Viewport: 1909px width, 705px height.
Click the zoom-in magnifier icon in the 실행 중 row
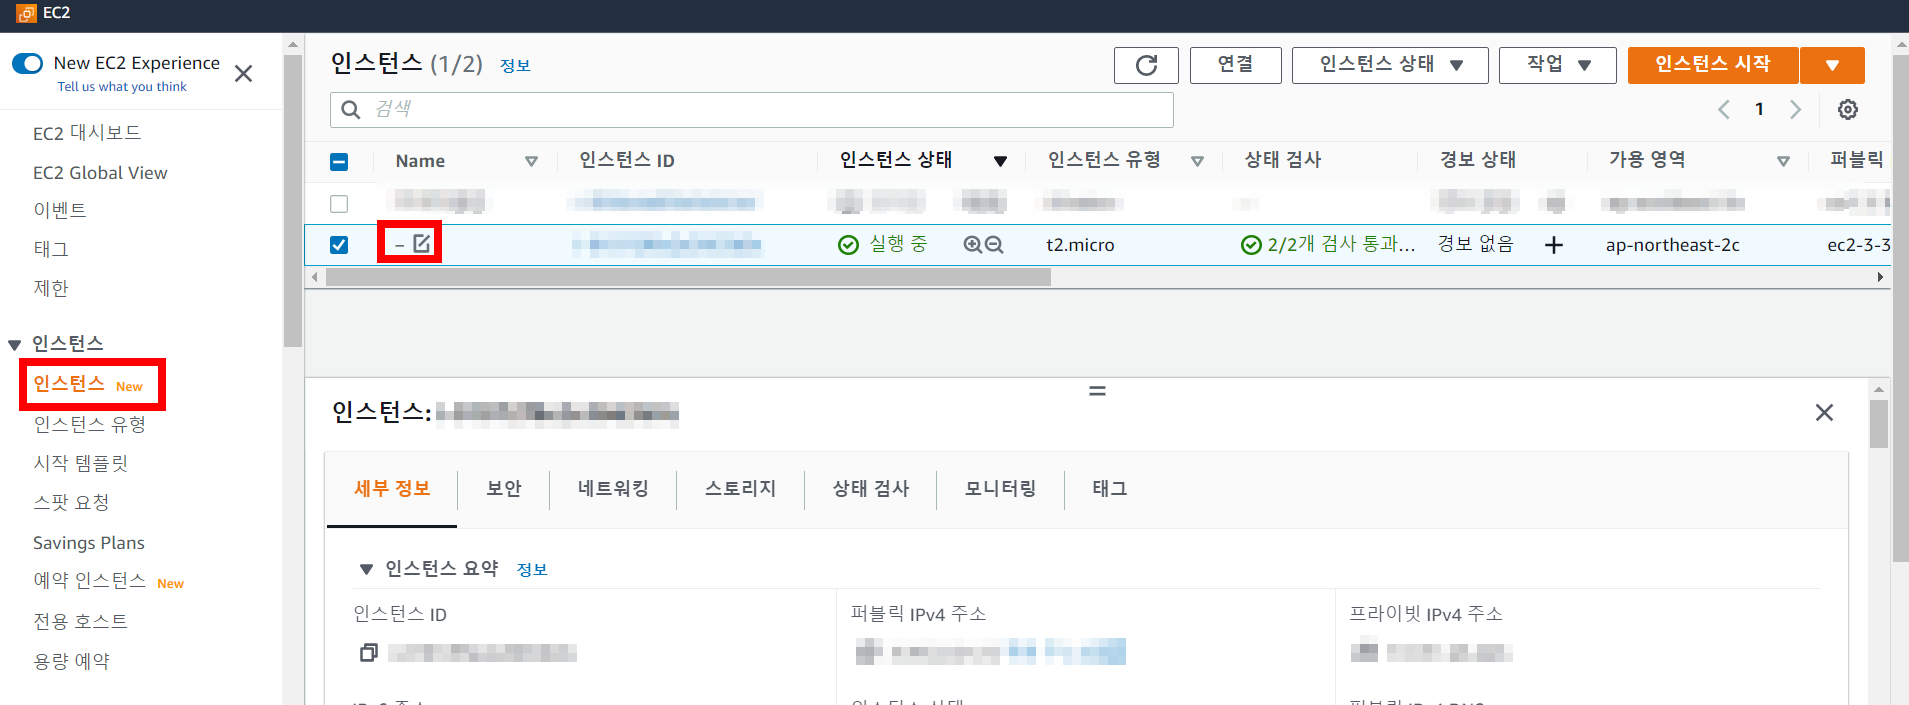(x=972, y=244)
